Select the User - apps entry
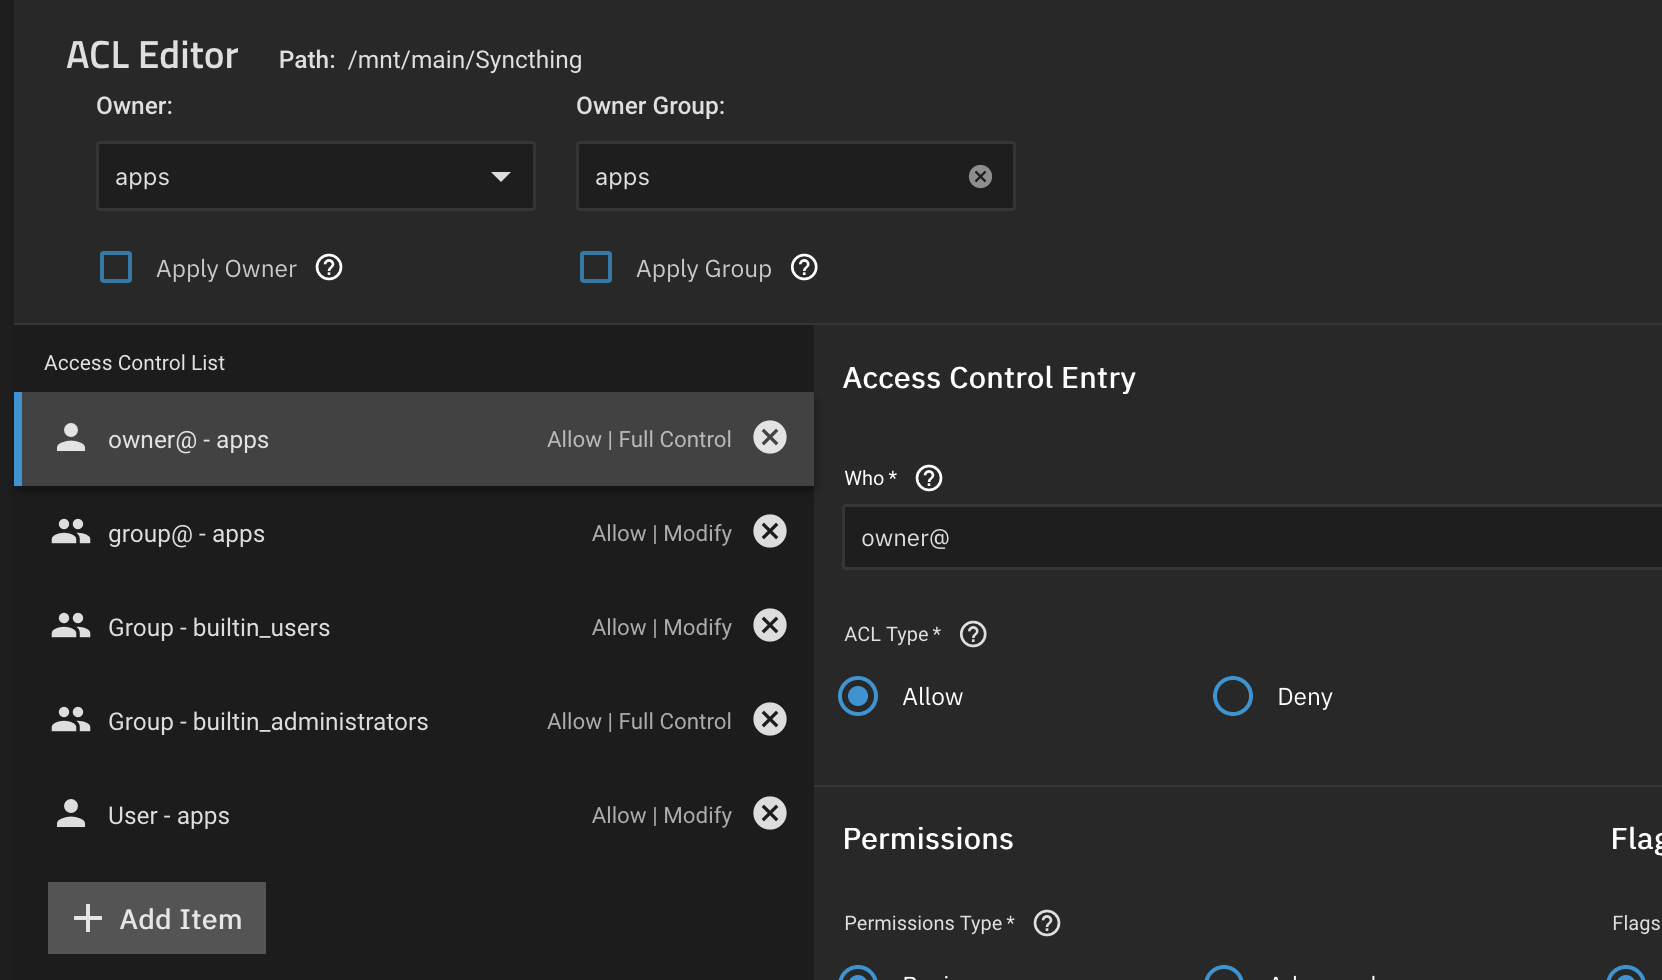Viewport: 1662px width, 980px height. [x=414, y=815]
